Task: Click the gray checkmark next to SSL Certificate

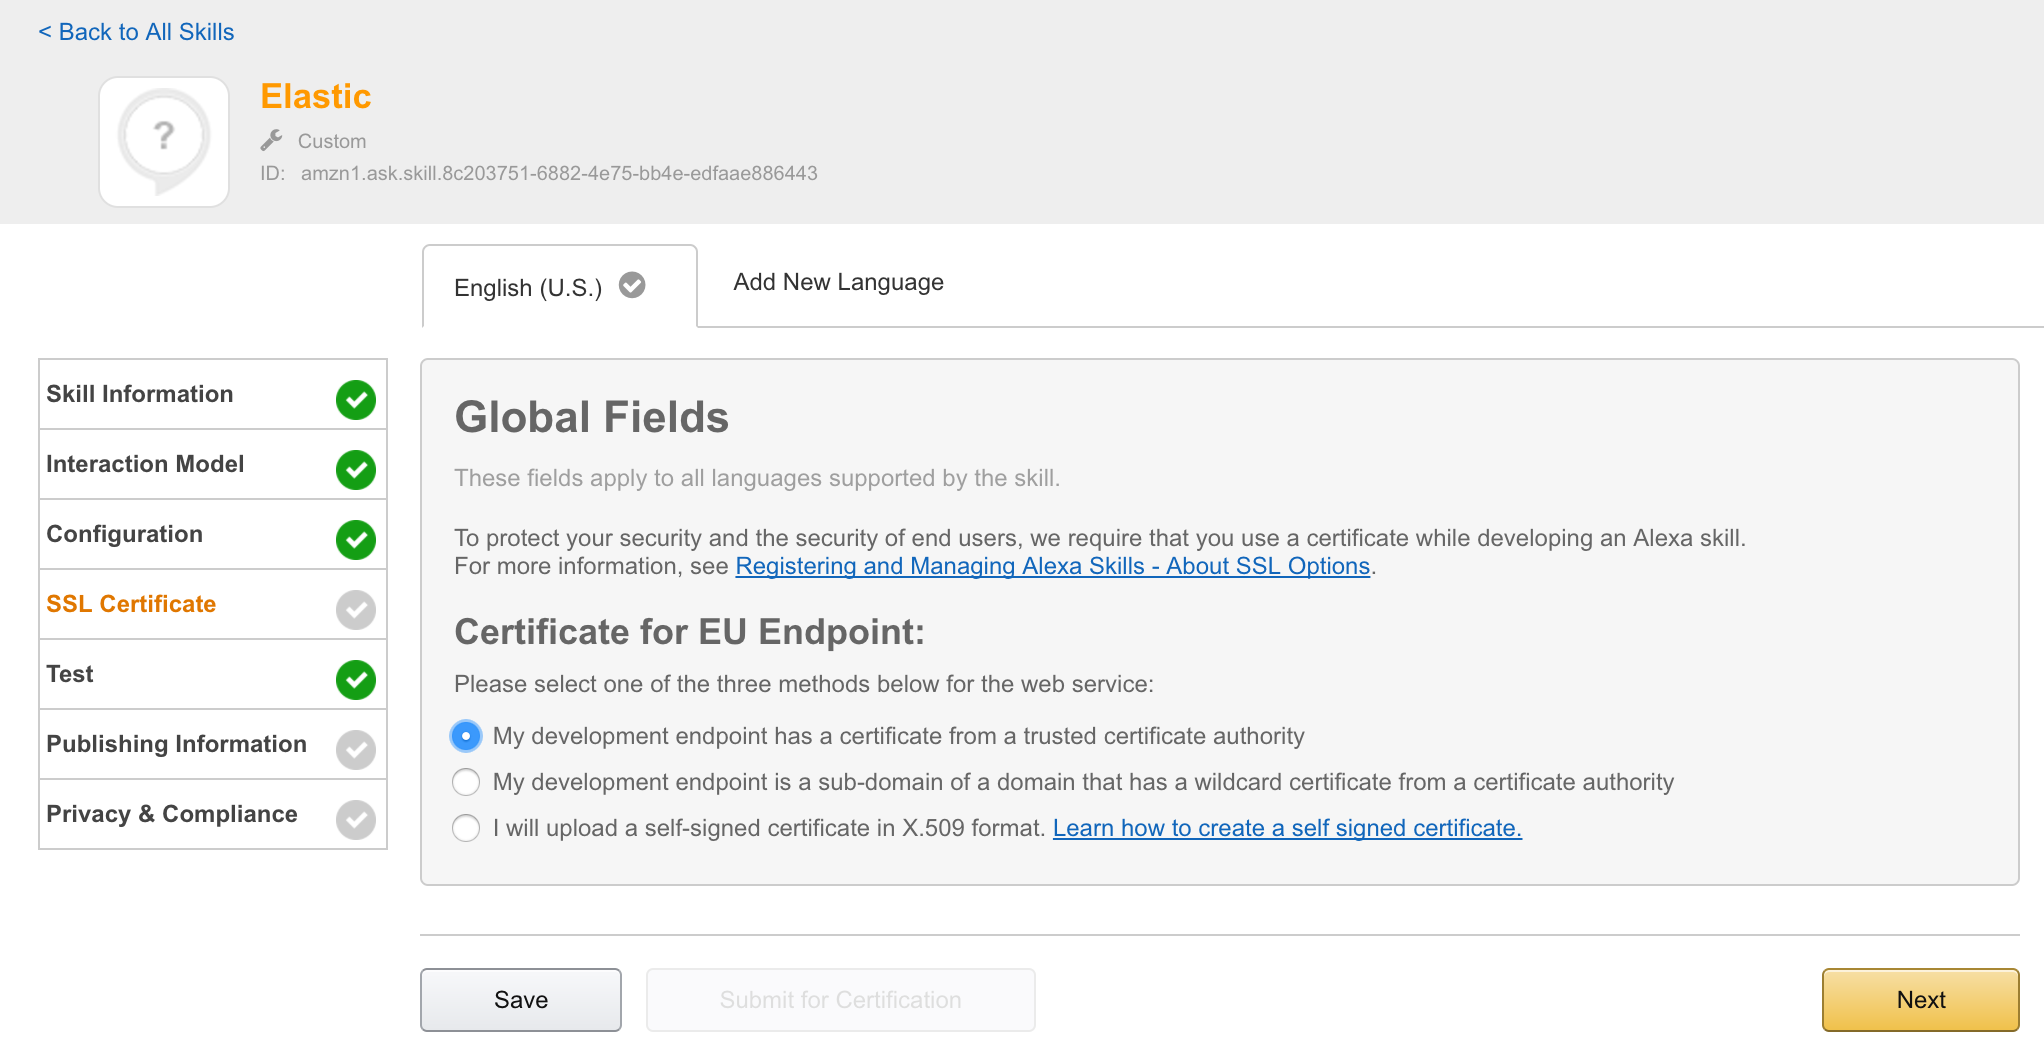Action: point(355,609)
